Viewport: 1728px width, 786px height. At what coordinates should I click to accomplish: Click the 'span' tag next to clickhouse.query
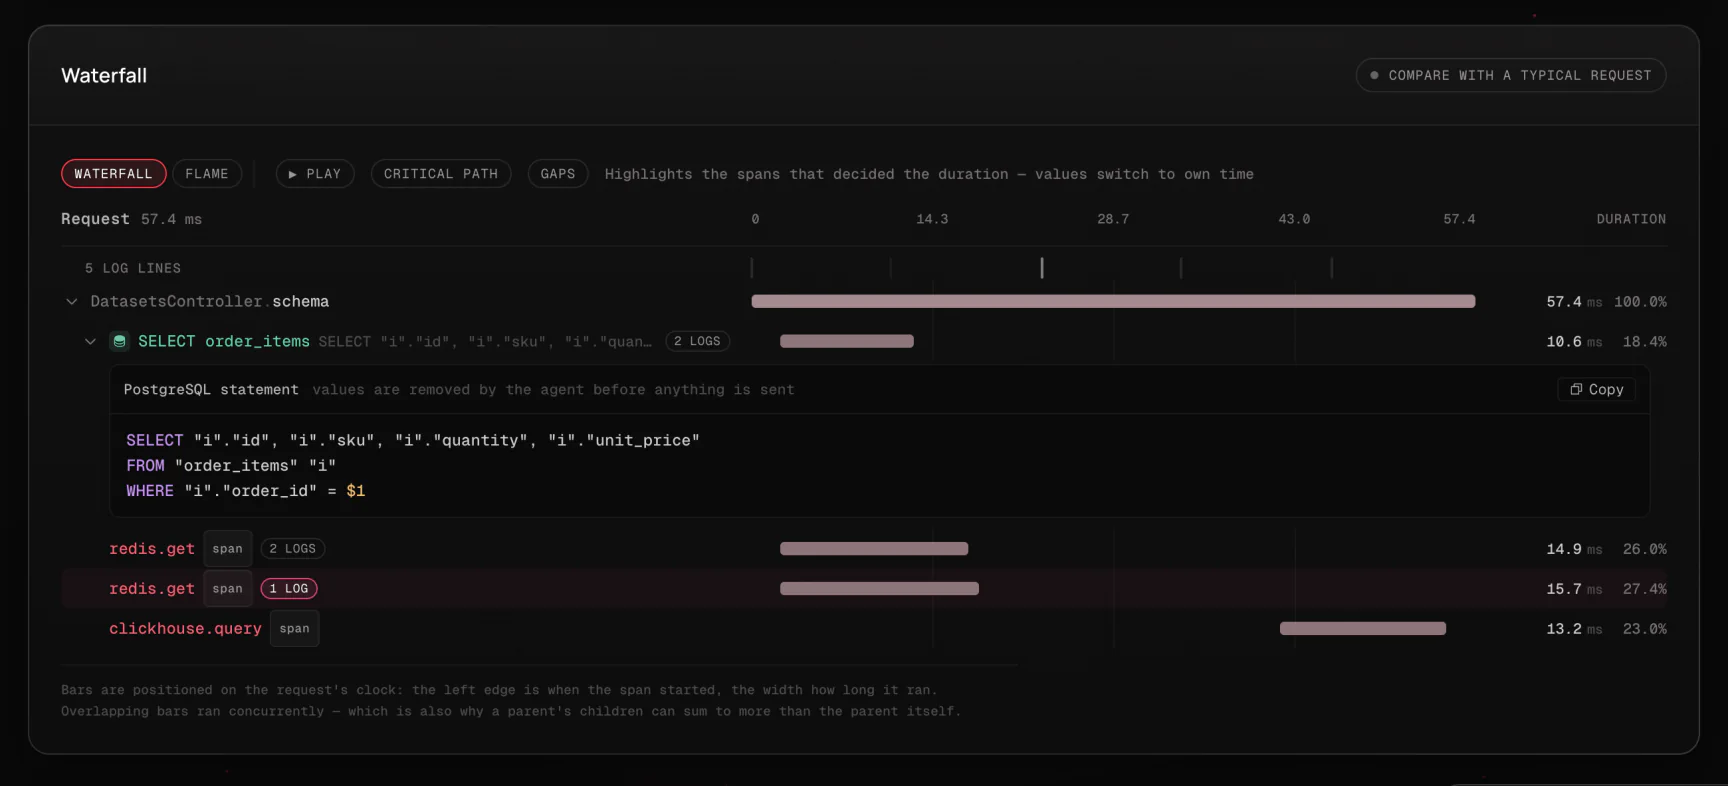click(295, 628)
